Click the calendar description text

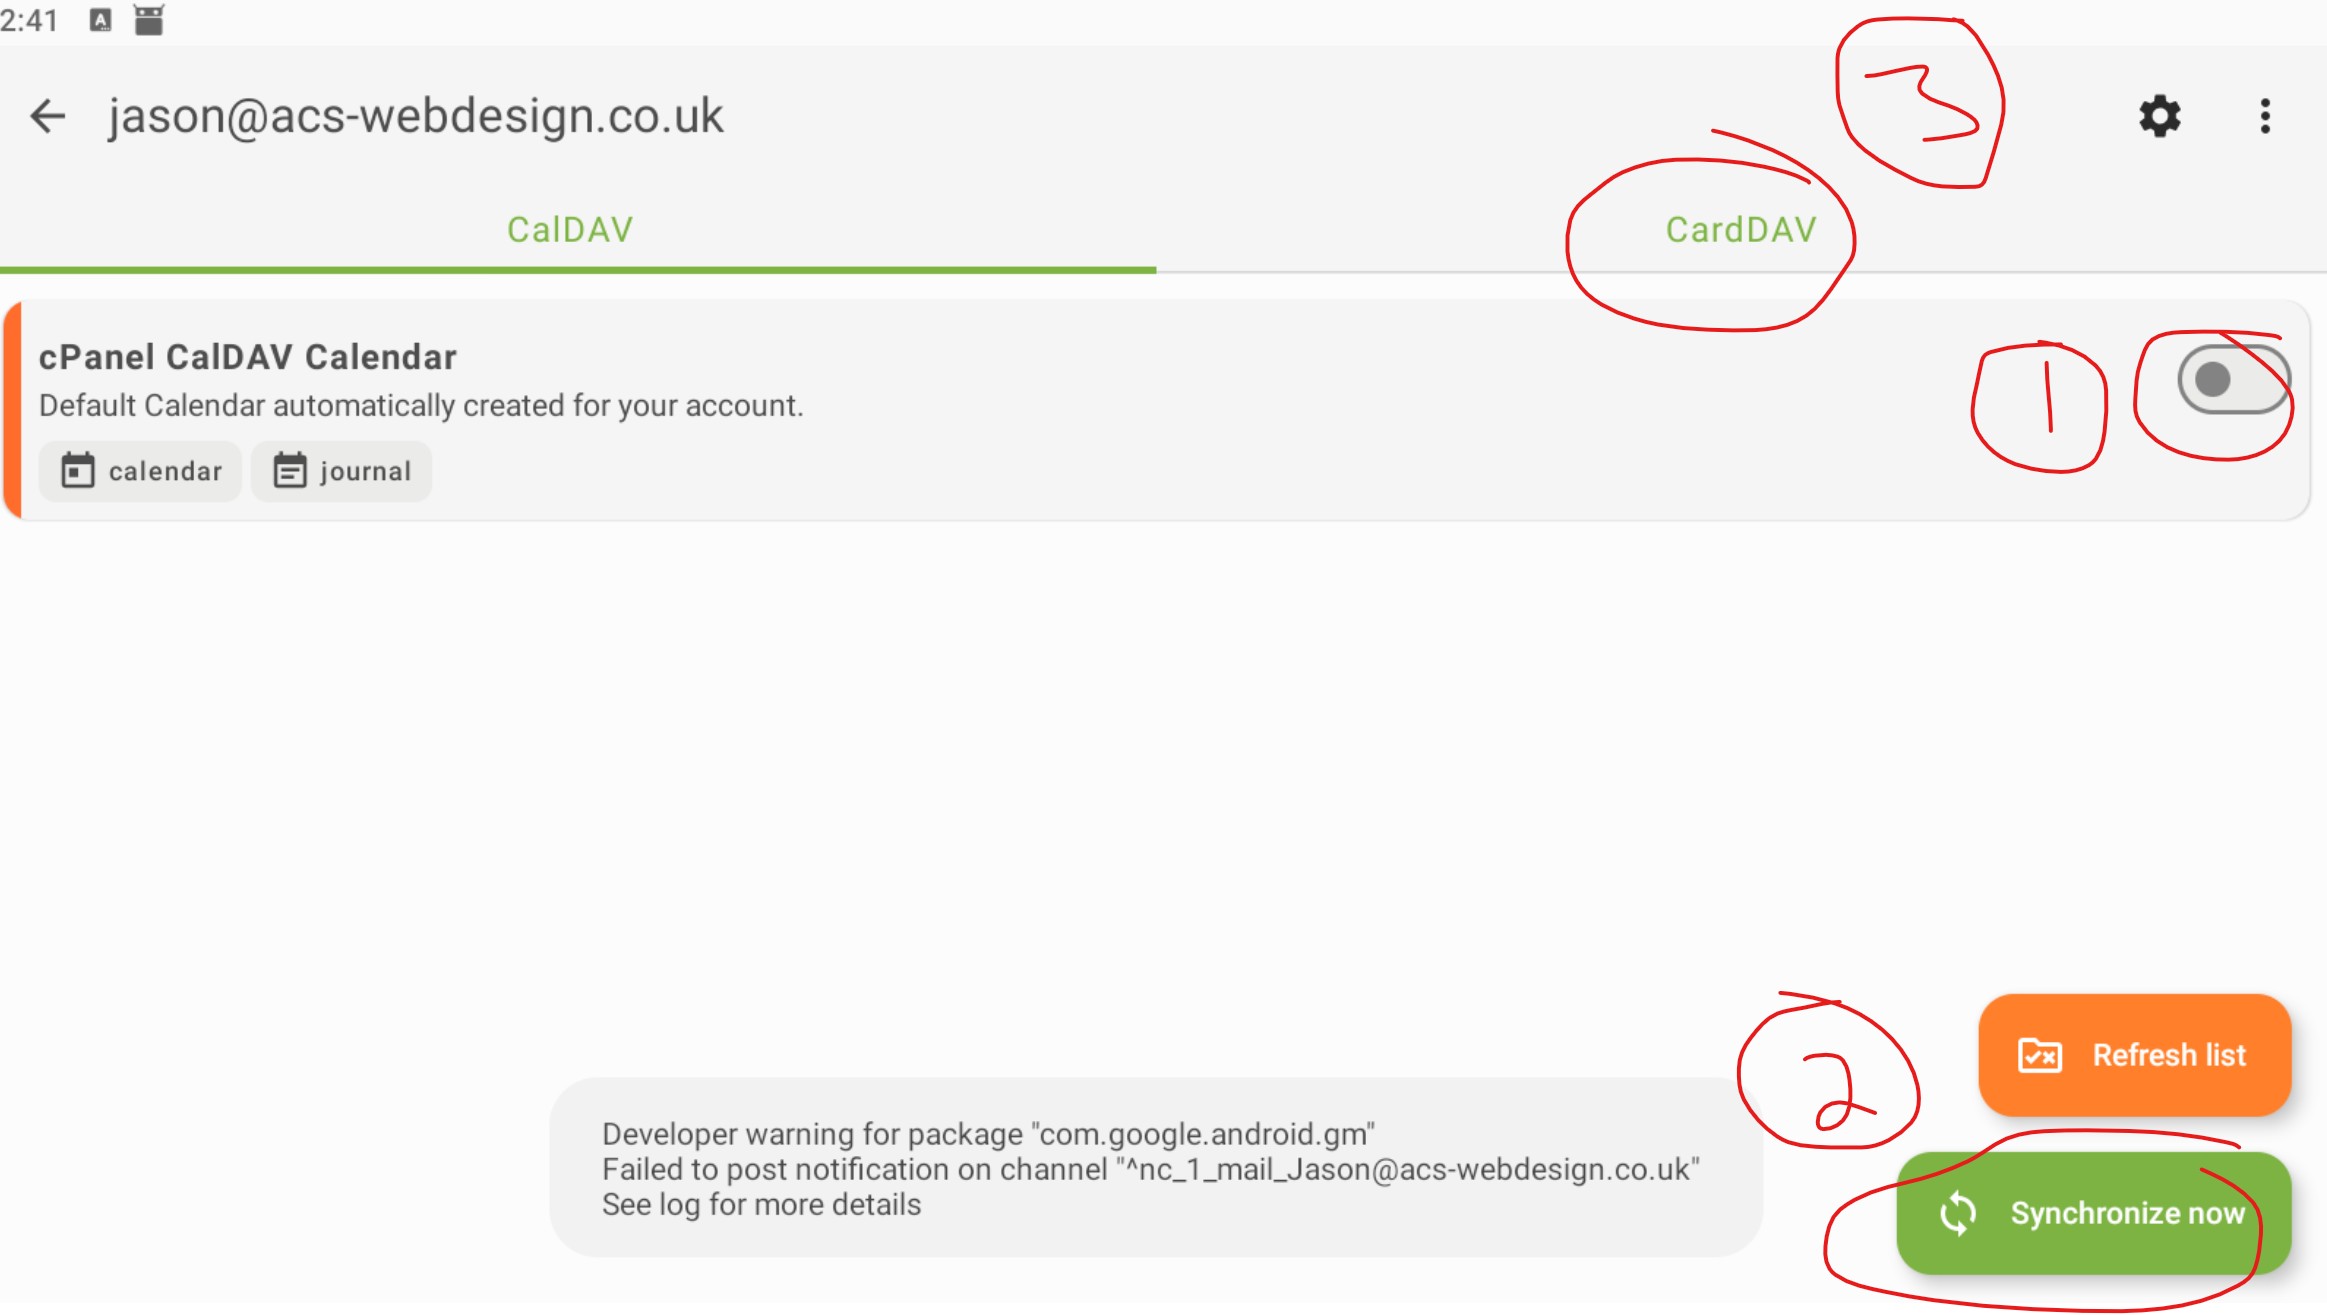click(421, 406)
